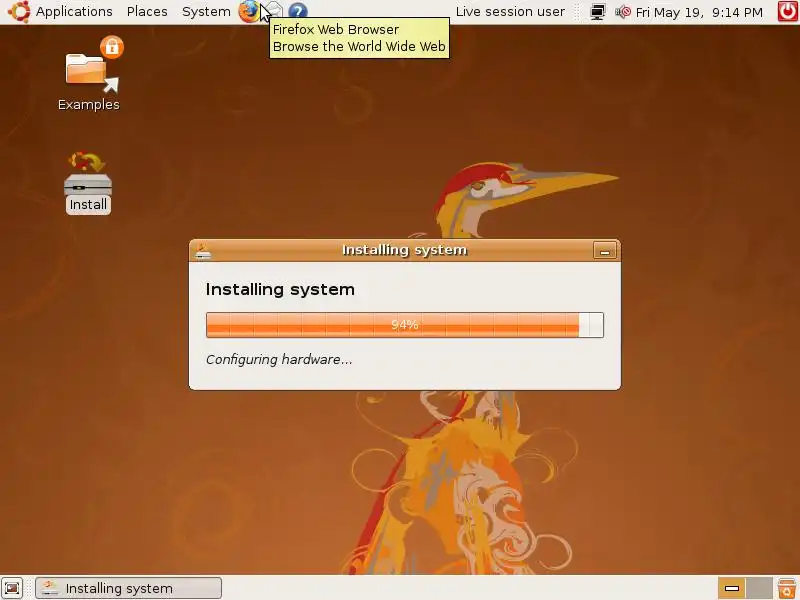Open the Places menu
This screenshot has height=600, width=800.
[x=147, y=11]
